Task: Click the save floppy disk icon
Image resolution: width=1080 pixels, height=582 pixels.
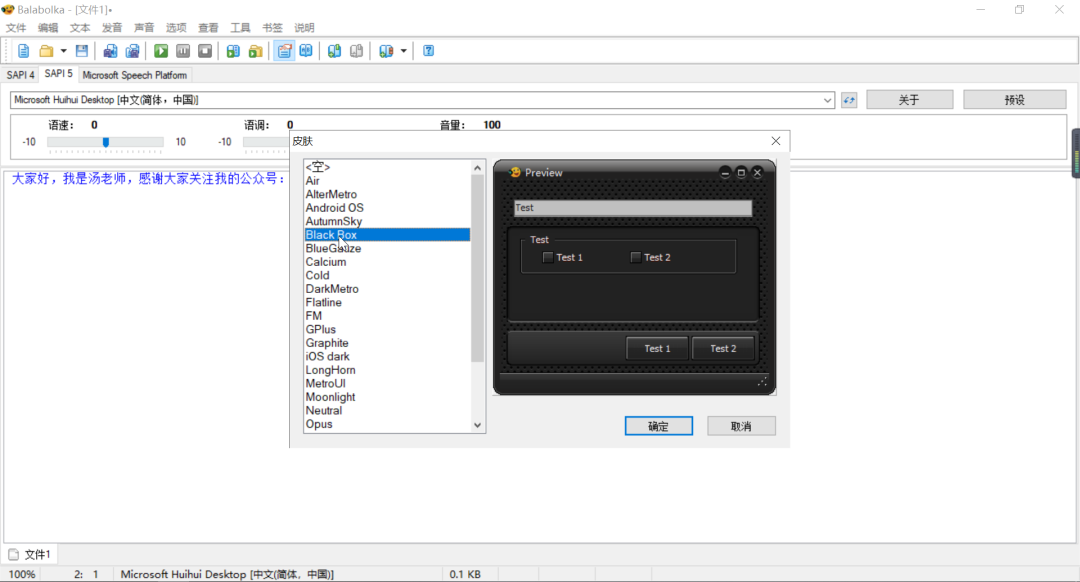Action: tap(82, 51)
